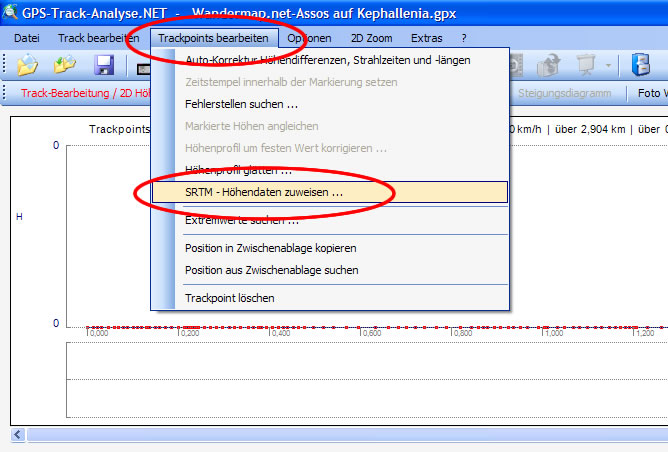Click the floppy disk save icon
This screenshot has width=668, height=452.
(104, 66)
